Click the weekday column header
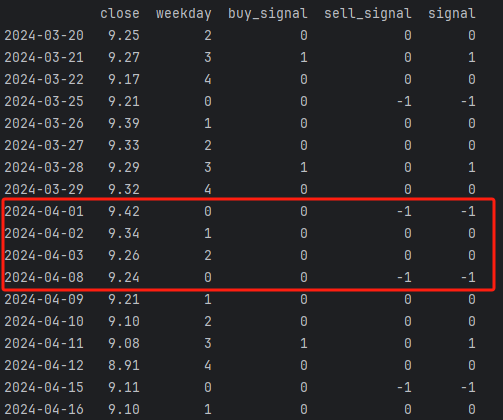 184,14
